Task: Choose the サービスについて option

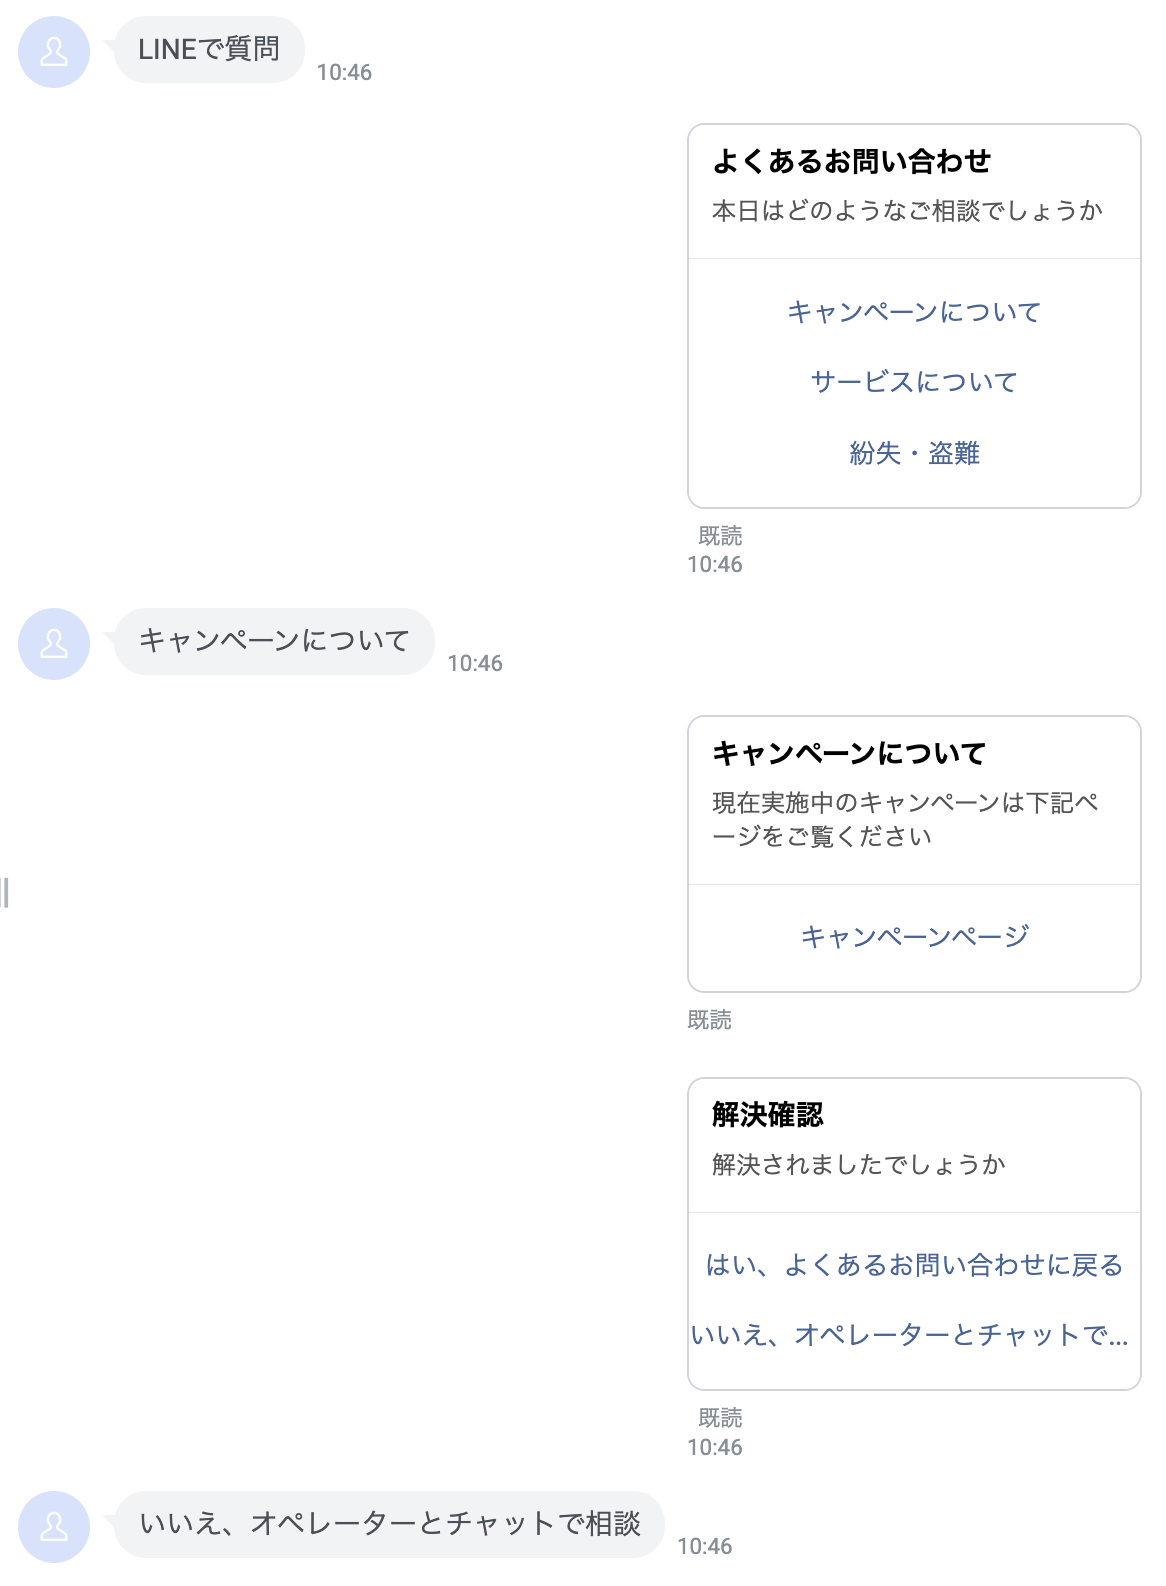Action: [914, 382]
